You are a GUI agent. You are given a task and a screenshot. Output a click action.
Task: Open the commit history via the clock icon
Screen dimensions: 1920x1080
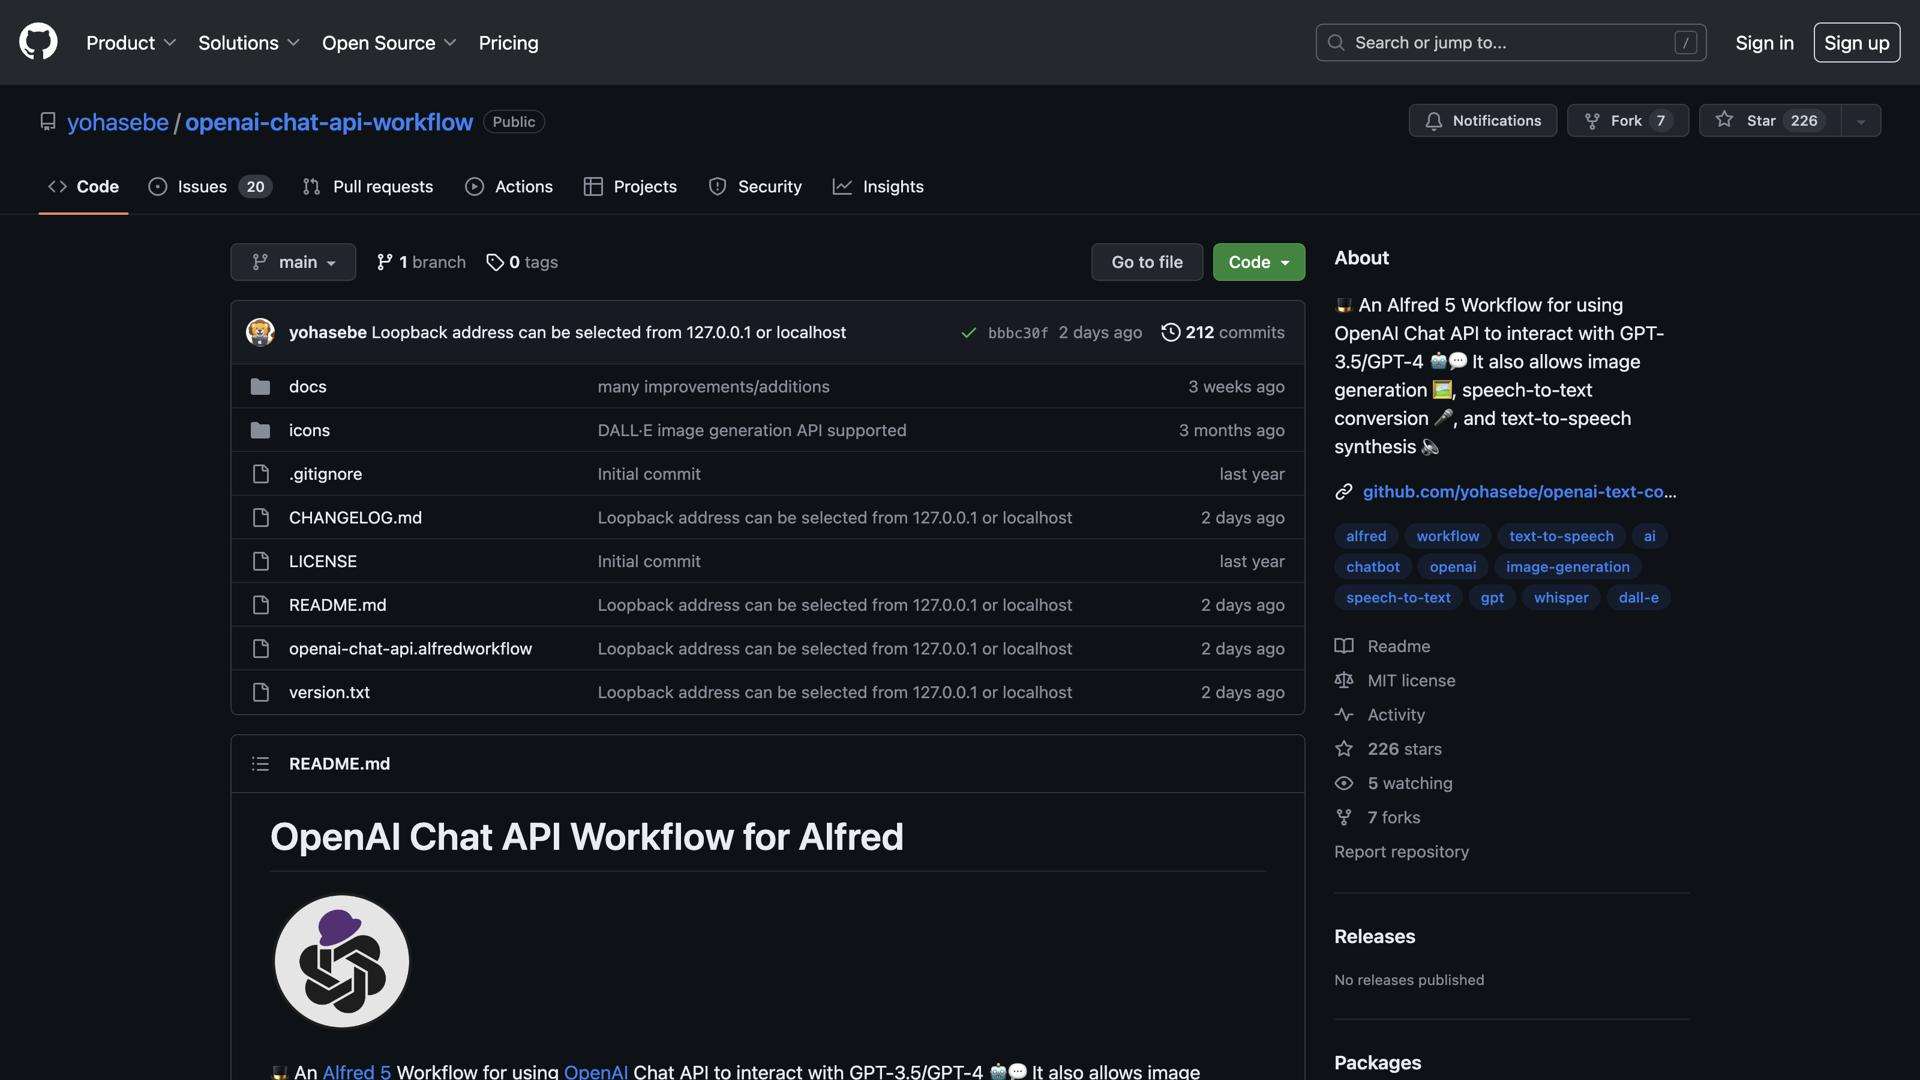tap(1171, 332)
